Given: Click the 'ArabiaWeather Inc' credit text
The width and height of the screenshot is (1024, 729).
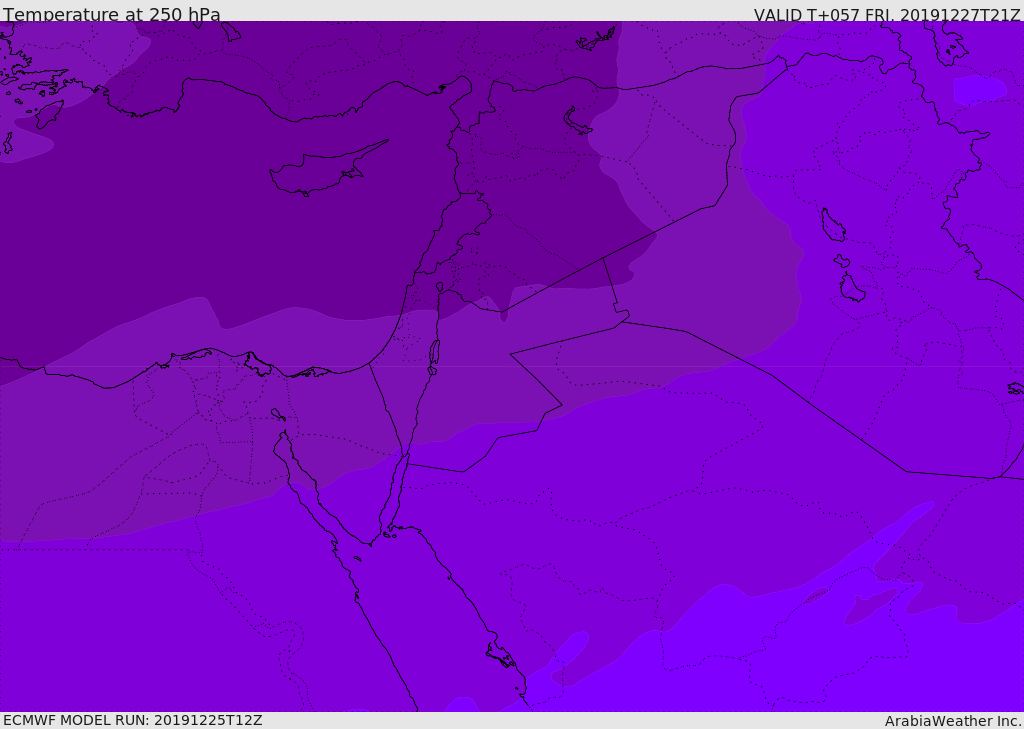Looking at the screenshot, I should (952, 721).
